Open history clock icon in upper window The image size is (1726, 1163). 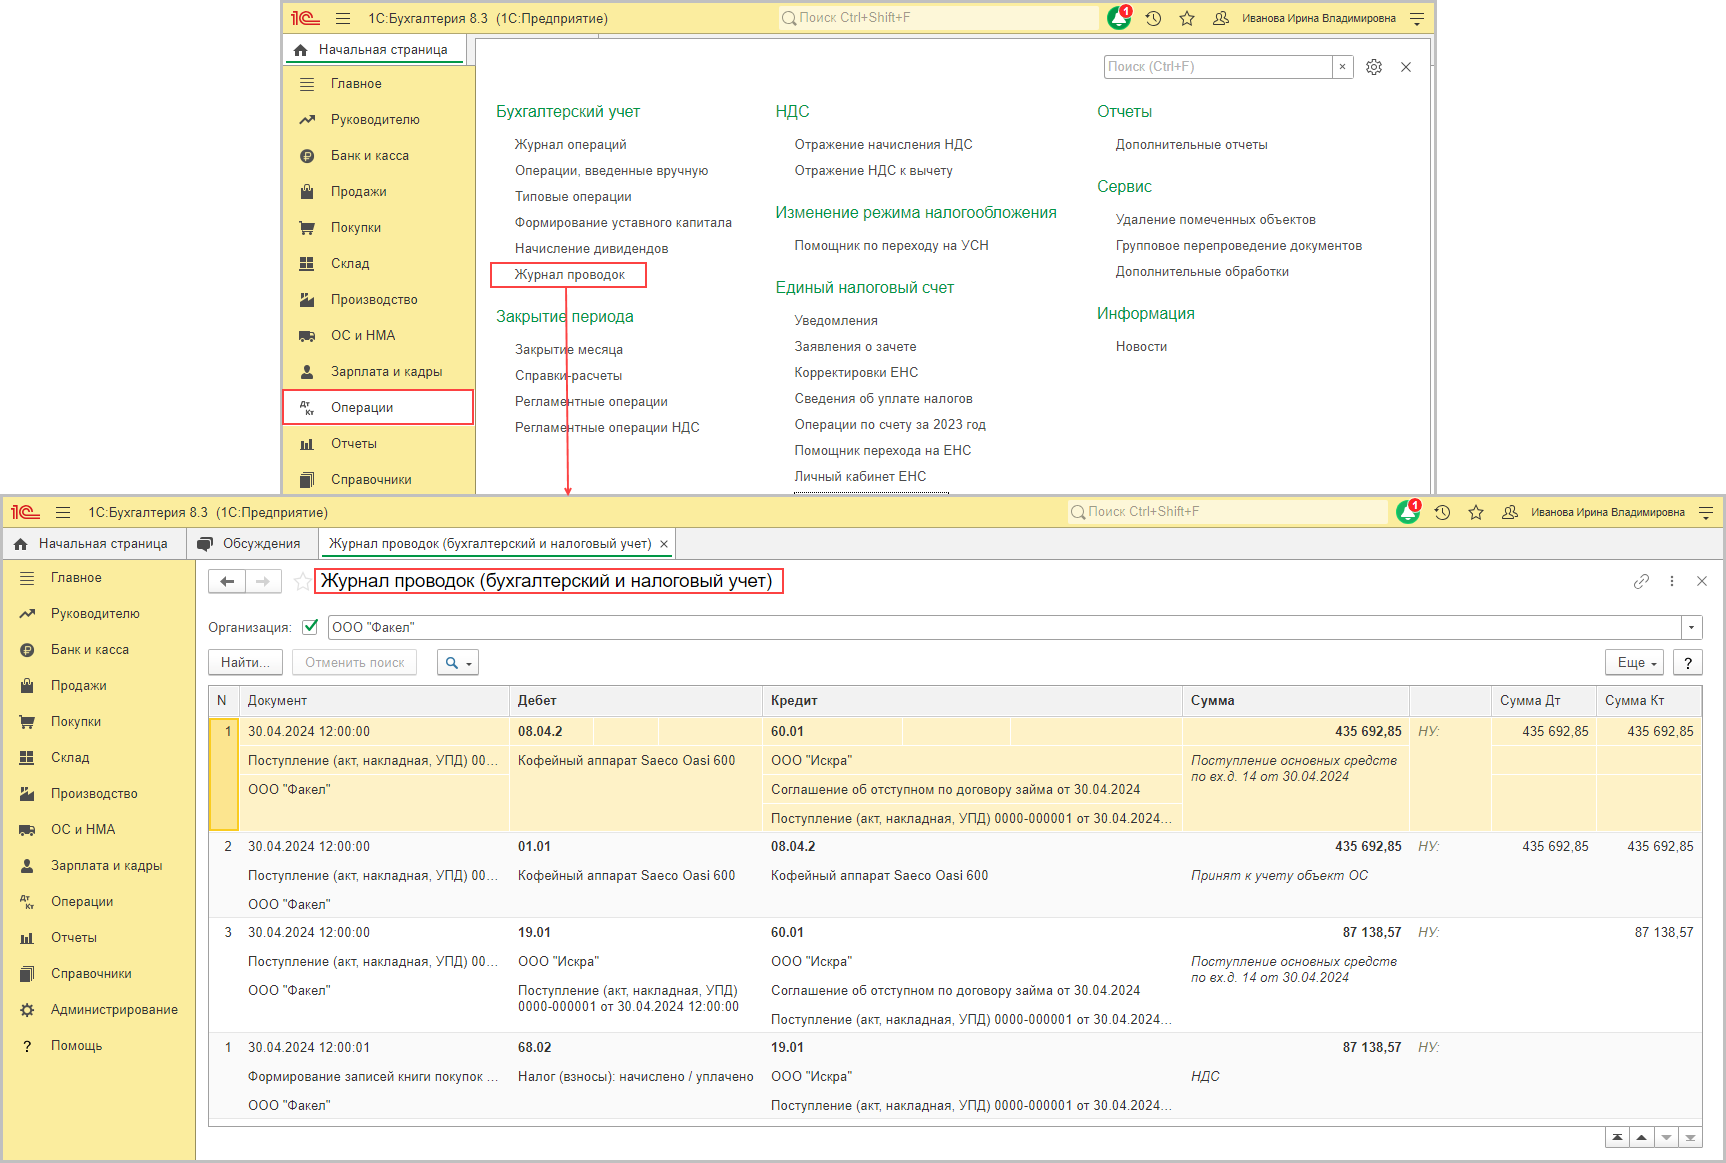(x=1153, y=18)
